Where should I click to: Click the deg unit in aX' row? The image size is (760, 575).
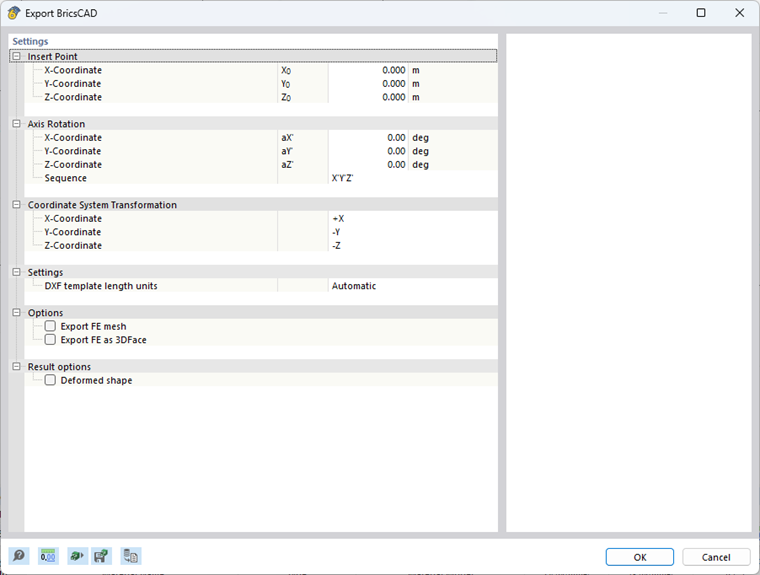coord(420,137)
